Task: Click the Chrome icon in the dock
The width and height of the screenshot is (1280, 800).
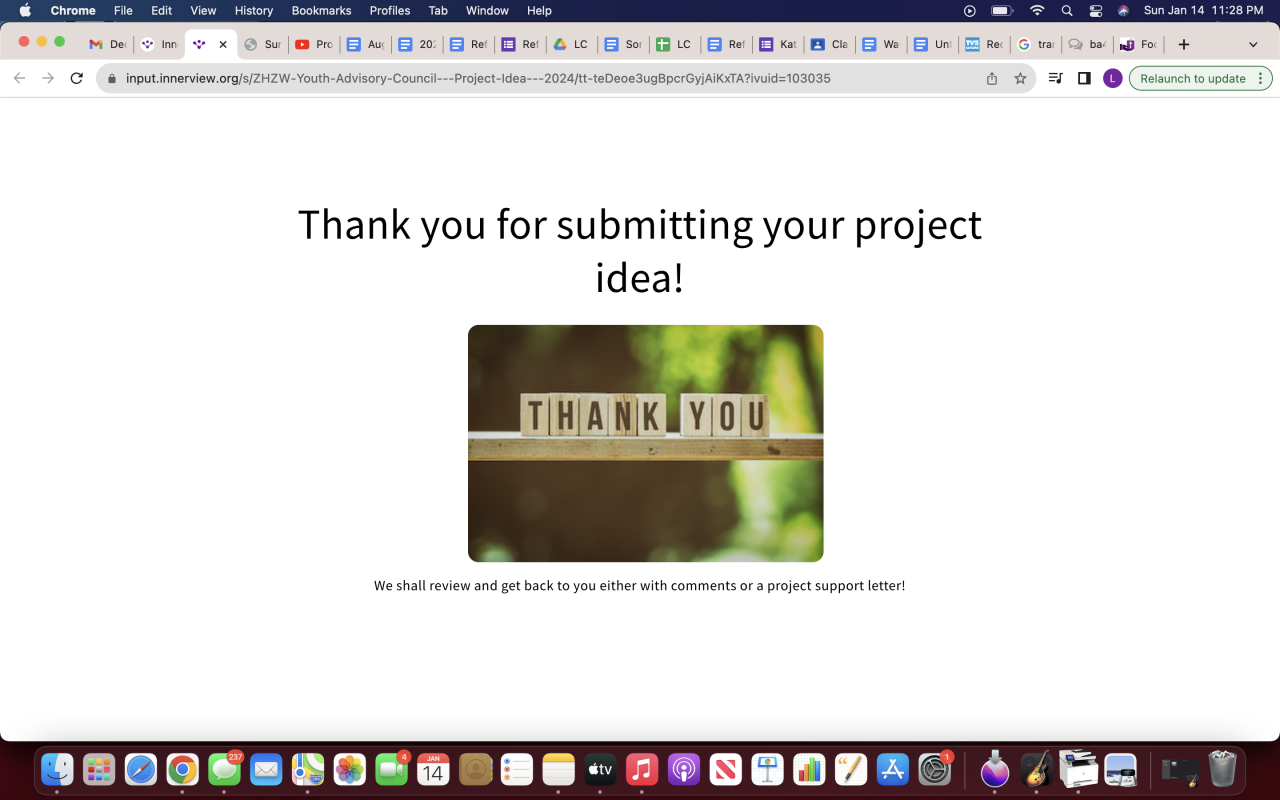Action: click(182, 770)
